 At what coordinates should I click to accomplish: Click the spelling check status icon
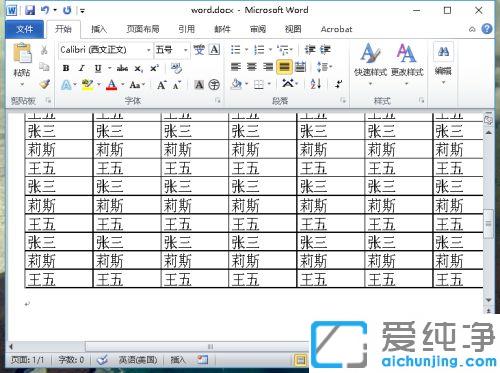pos(102,360)
